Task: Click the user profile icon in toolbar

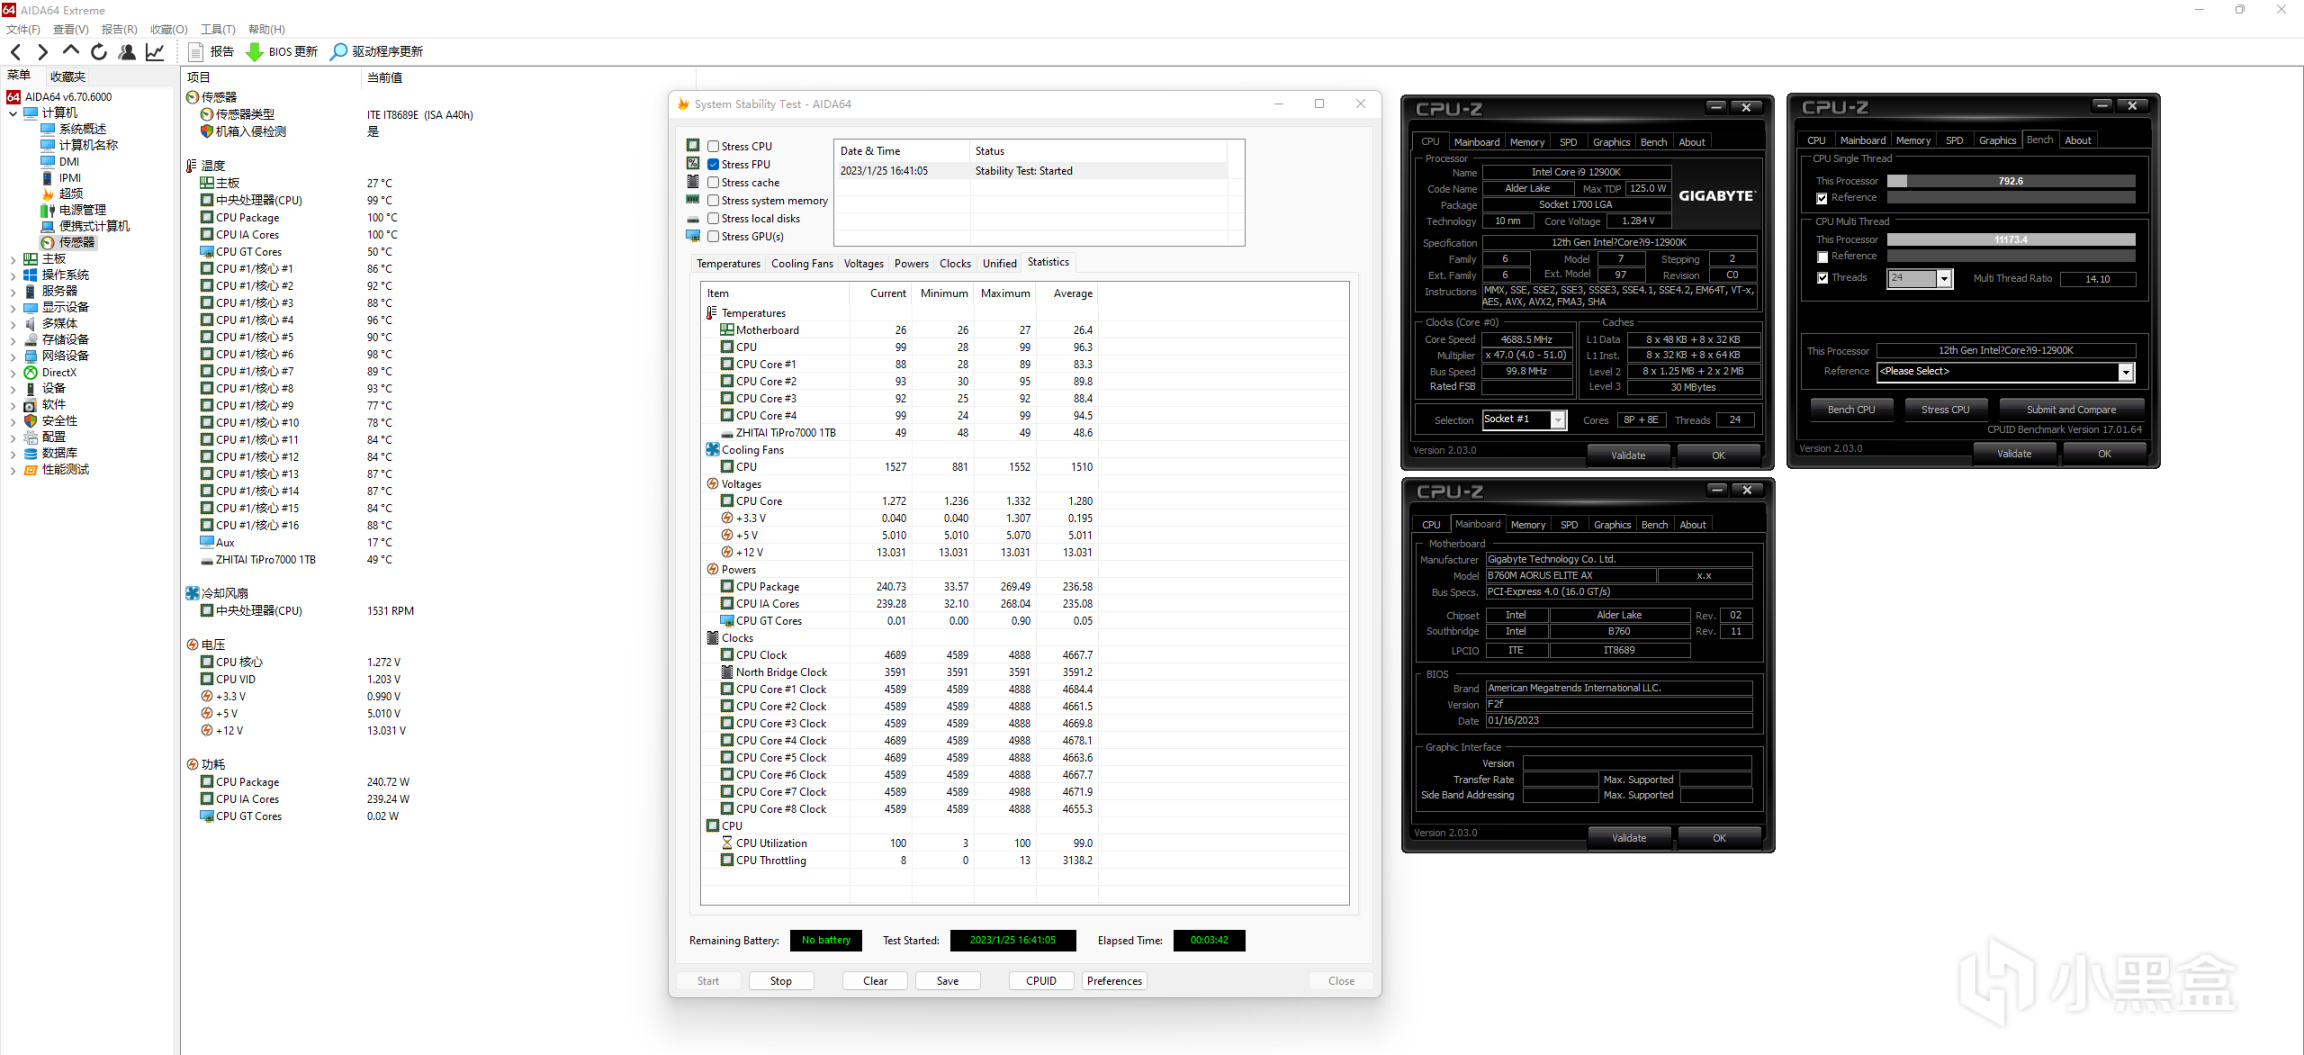Action: [x=127, y=52]
